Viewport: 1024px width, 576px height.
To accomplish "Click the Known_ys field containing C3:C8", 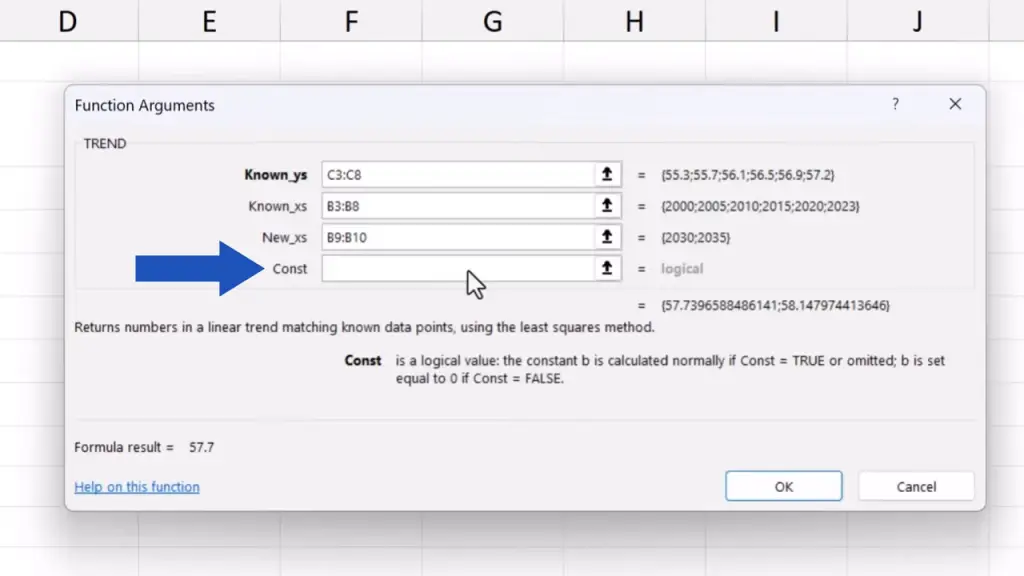I will click(458, 174).
